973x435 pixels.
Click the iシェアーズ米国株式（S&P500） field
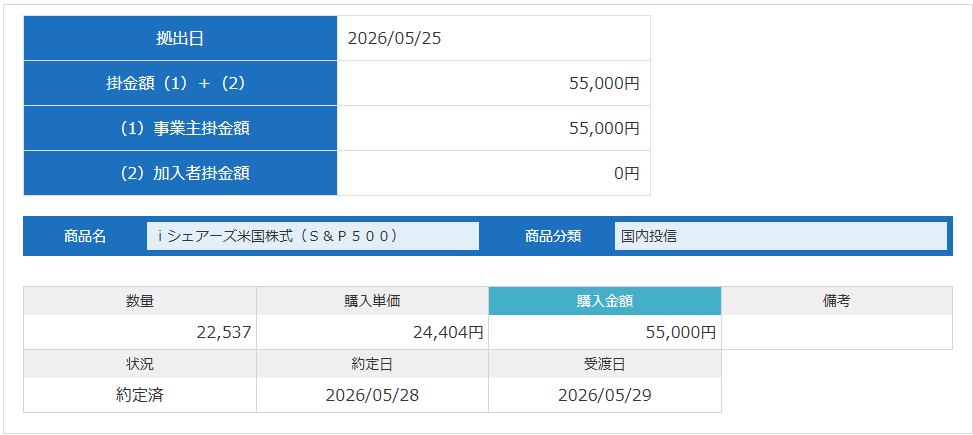coord(313,236)
